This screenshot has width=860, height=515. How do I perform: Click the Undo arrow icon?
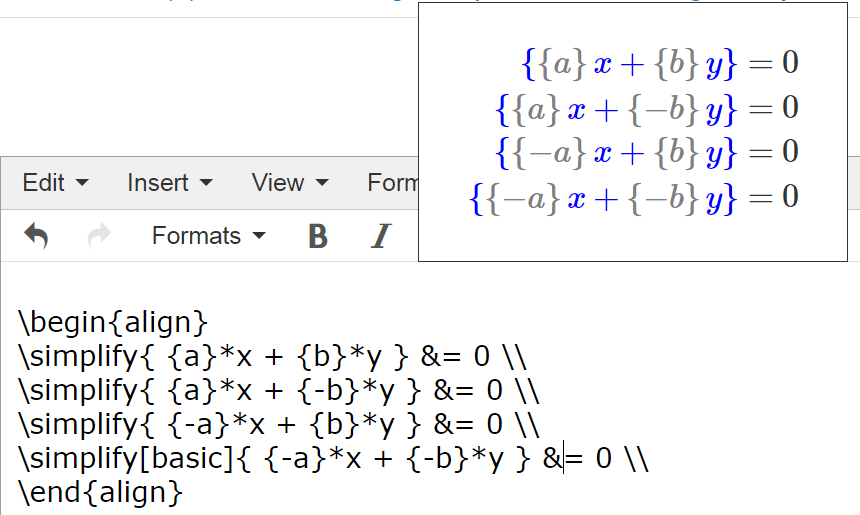pyautogui.click(x=36, y=236)
